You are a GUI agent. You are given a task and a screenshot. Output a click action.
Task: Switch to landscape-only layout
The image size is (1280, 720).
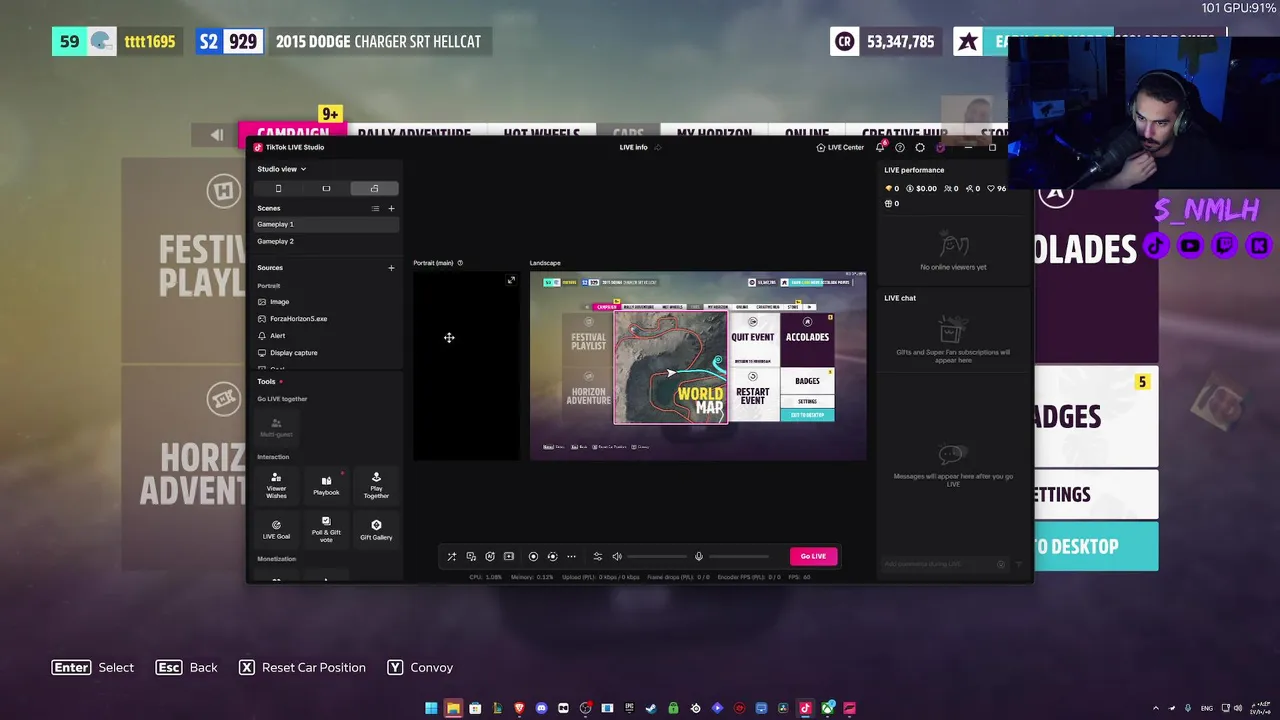326,188
